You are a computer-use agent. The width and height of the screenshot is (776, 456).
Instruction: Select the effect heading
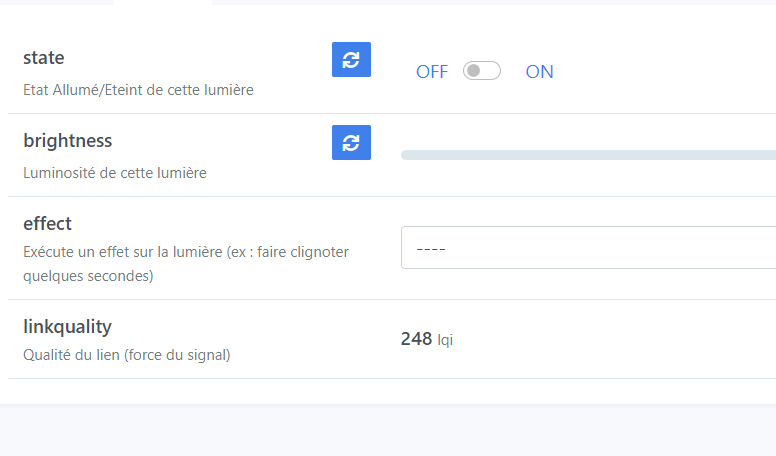48,224
